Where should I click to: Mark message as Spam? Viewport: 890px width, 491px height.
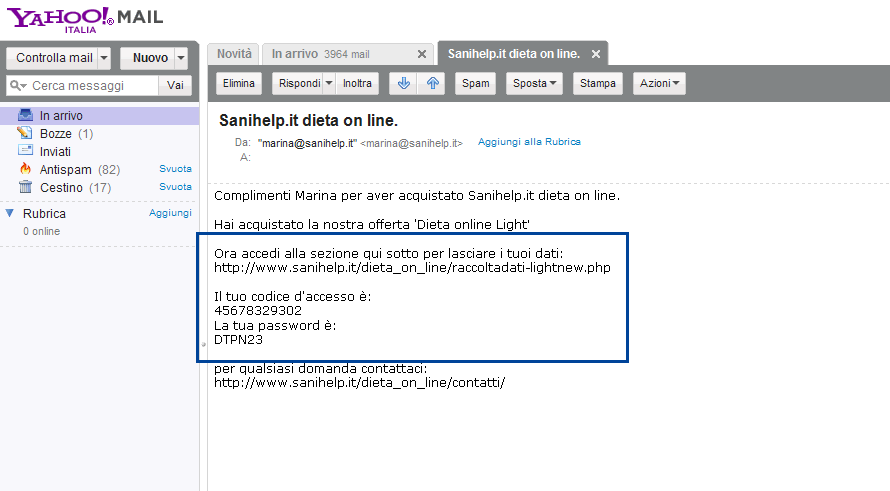coord(475,83)
